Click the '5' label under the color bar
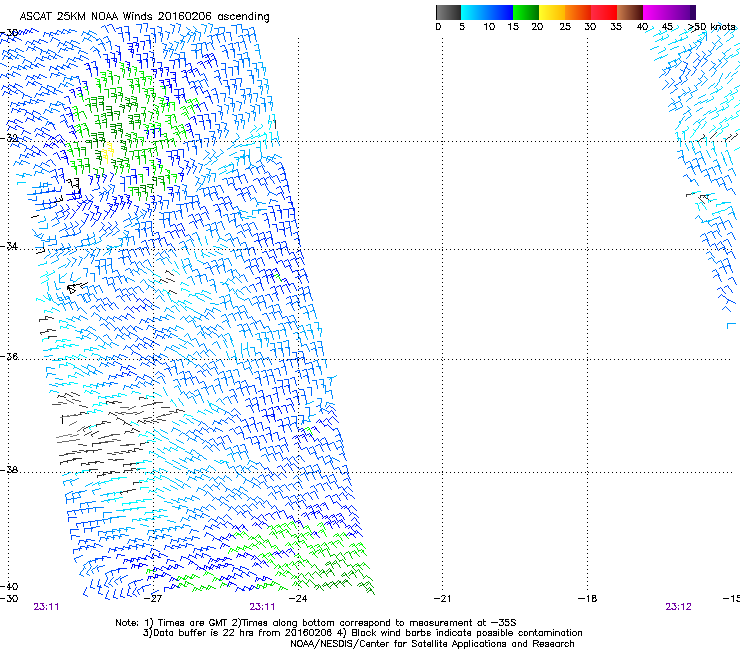Screen dimensions: 740x650 pyautogui.click(x=462, y=27)
